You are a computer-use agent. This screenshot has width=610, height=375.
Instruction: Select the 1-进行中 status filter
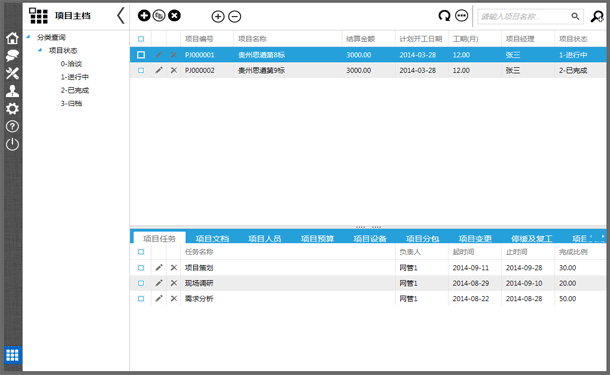(75, 77)
